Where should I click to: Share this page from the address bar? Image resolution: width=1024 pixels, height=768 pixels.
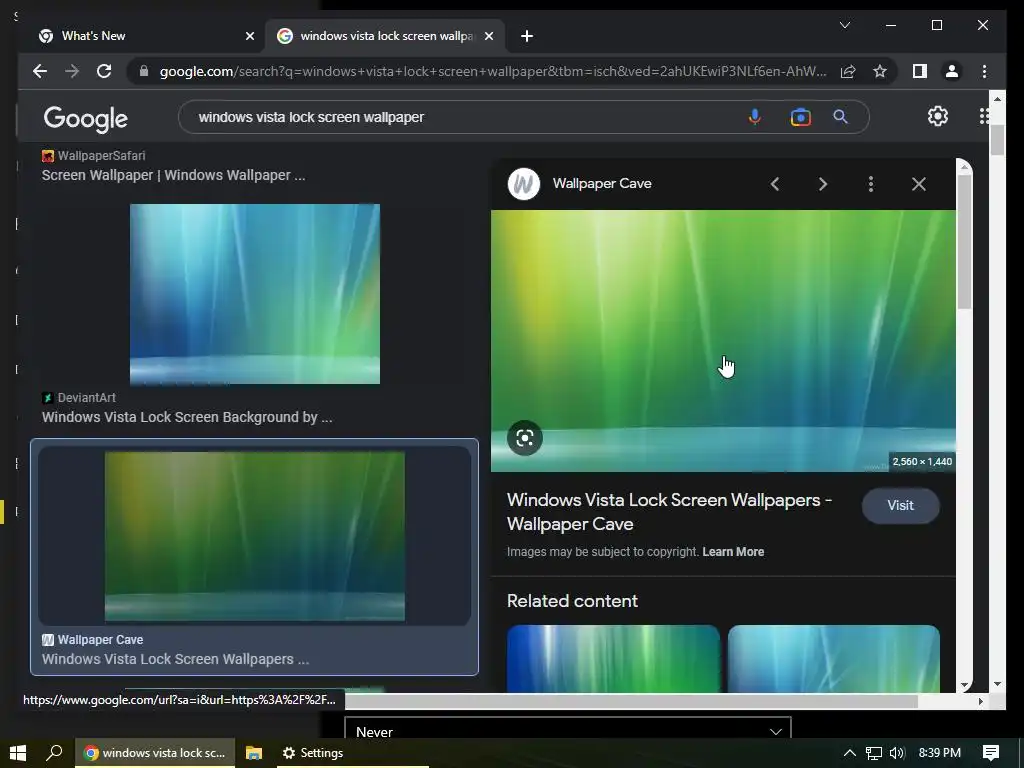[848, 71]
